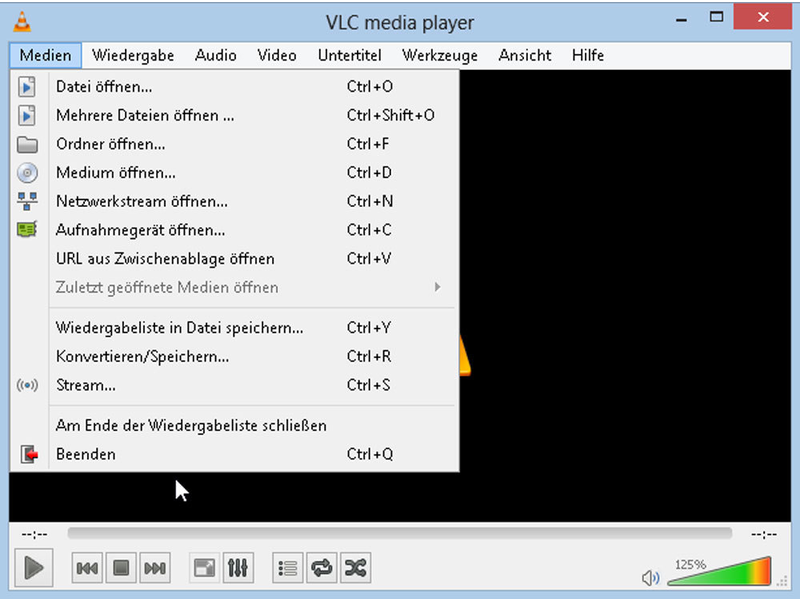Select Ordner öffnen... menu entry
This screenshot has width=800, height=600.
[x=234, y=144]
